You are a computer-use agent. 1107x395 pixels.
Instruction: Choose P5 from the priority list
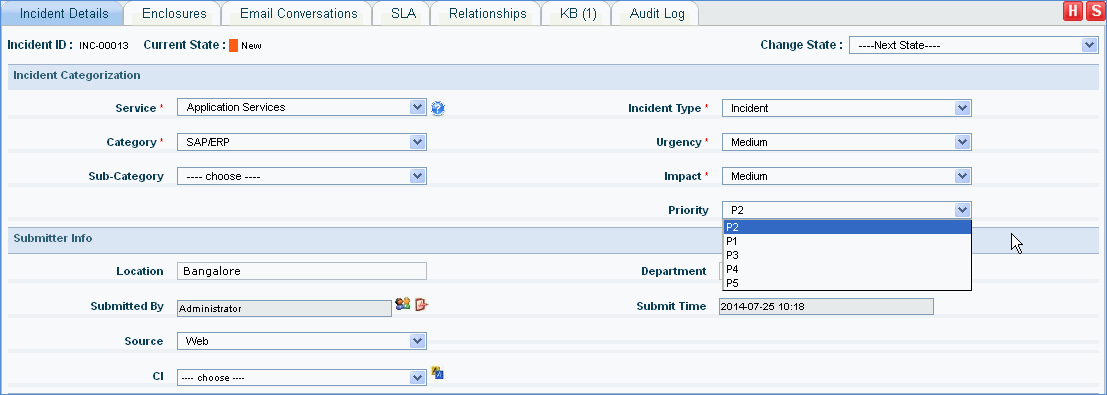pyautogui.click(x=846, y=283)
